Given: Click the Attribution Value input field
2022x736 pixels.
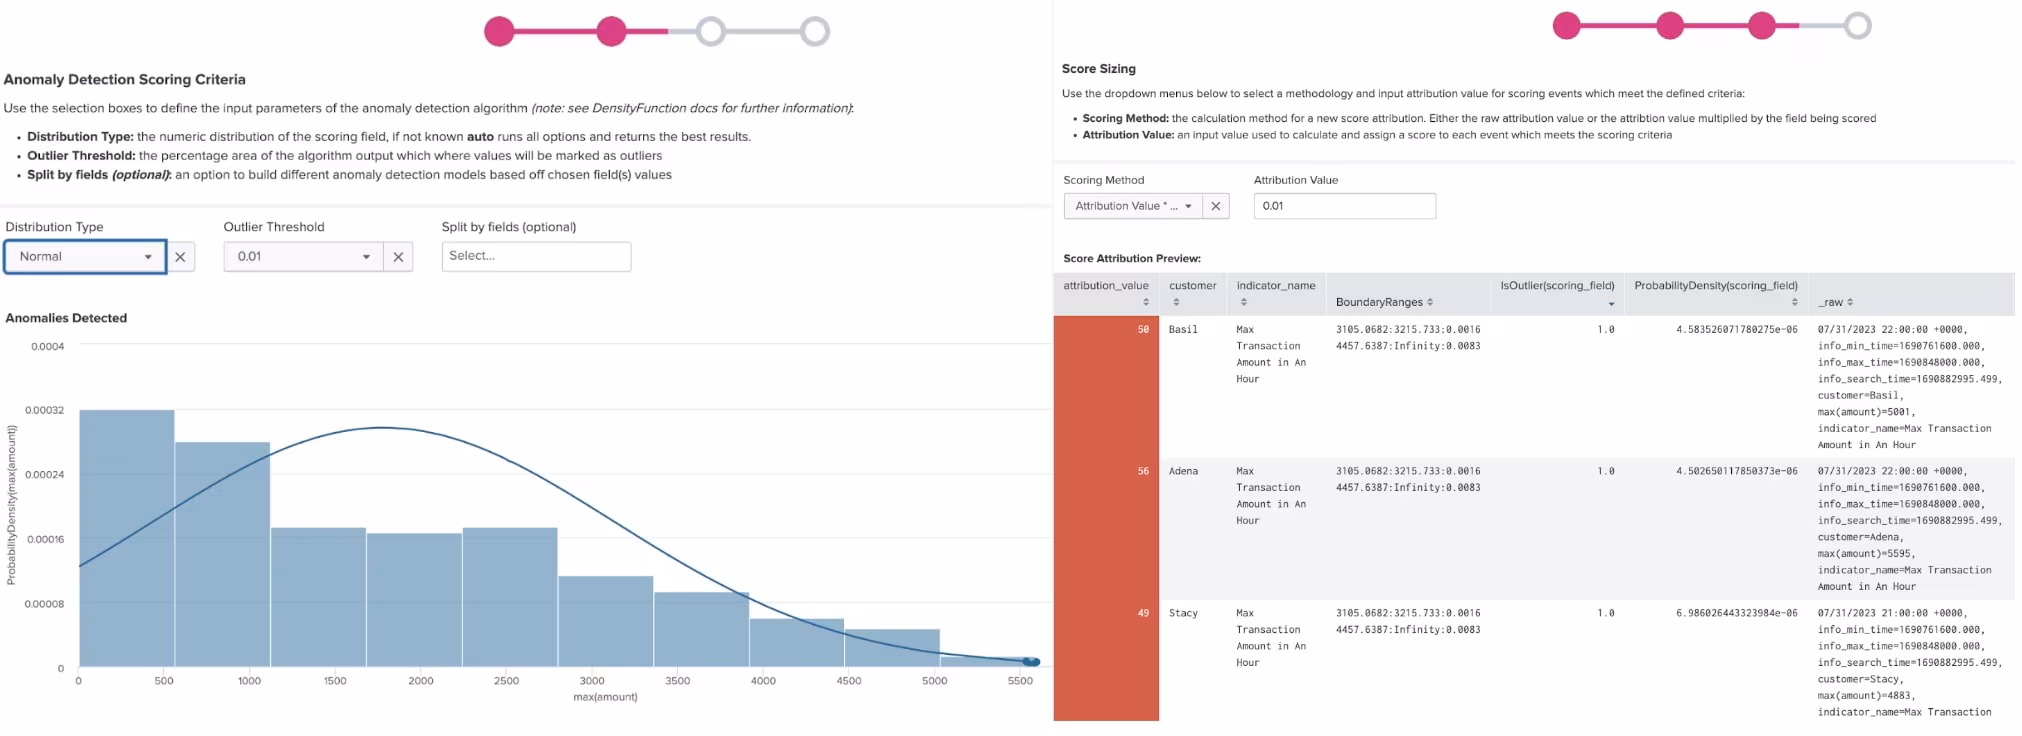Looking at the screenshot, I should pos(1344,206).
